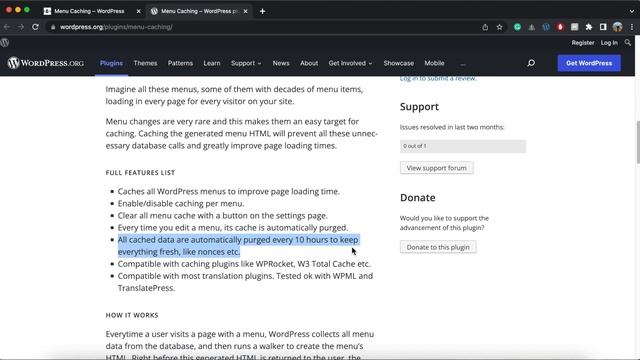Click the address bar URL field
640x360 pixels.
261,27
